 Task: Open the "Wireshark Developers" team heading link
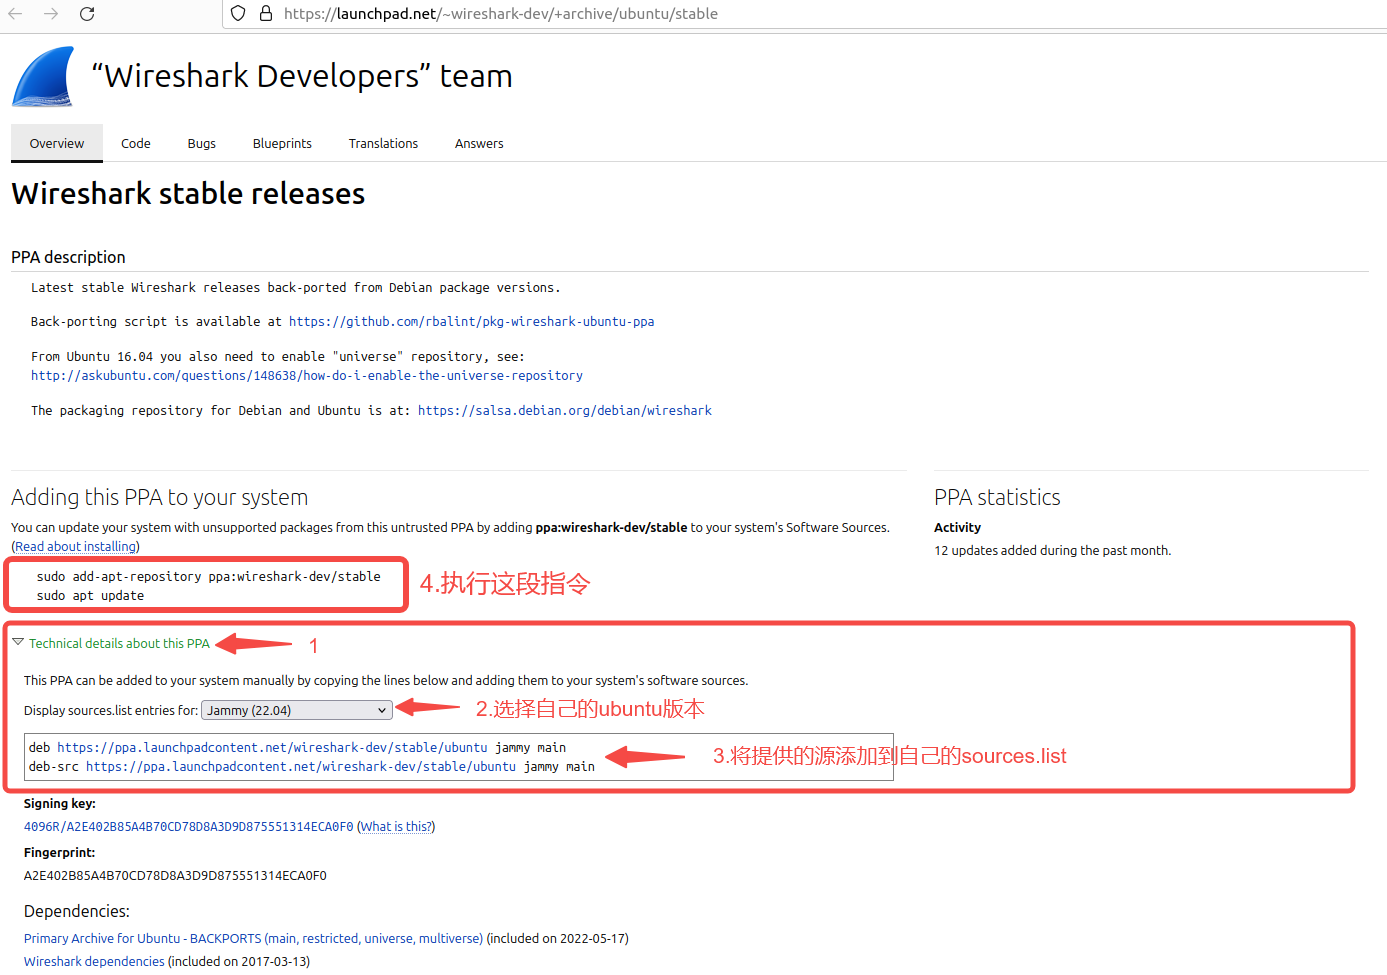coord(302,76)
